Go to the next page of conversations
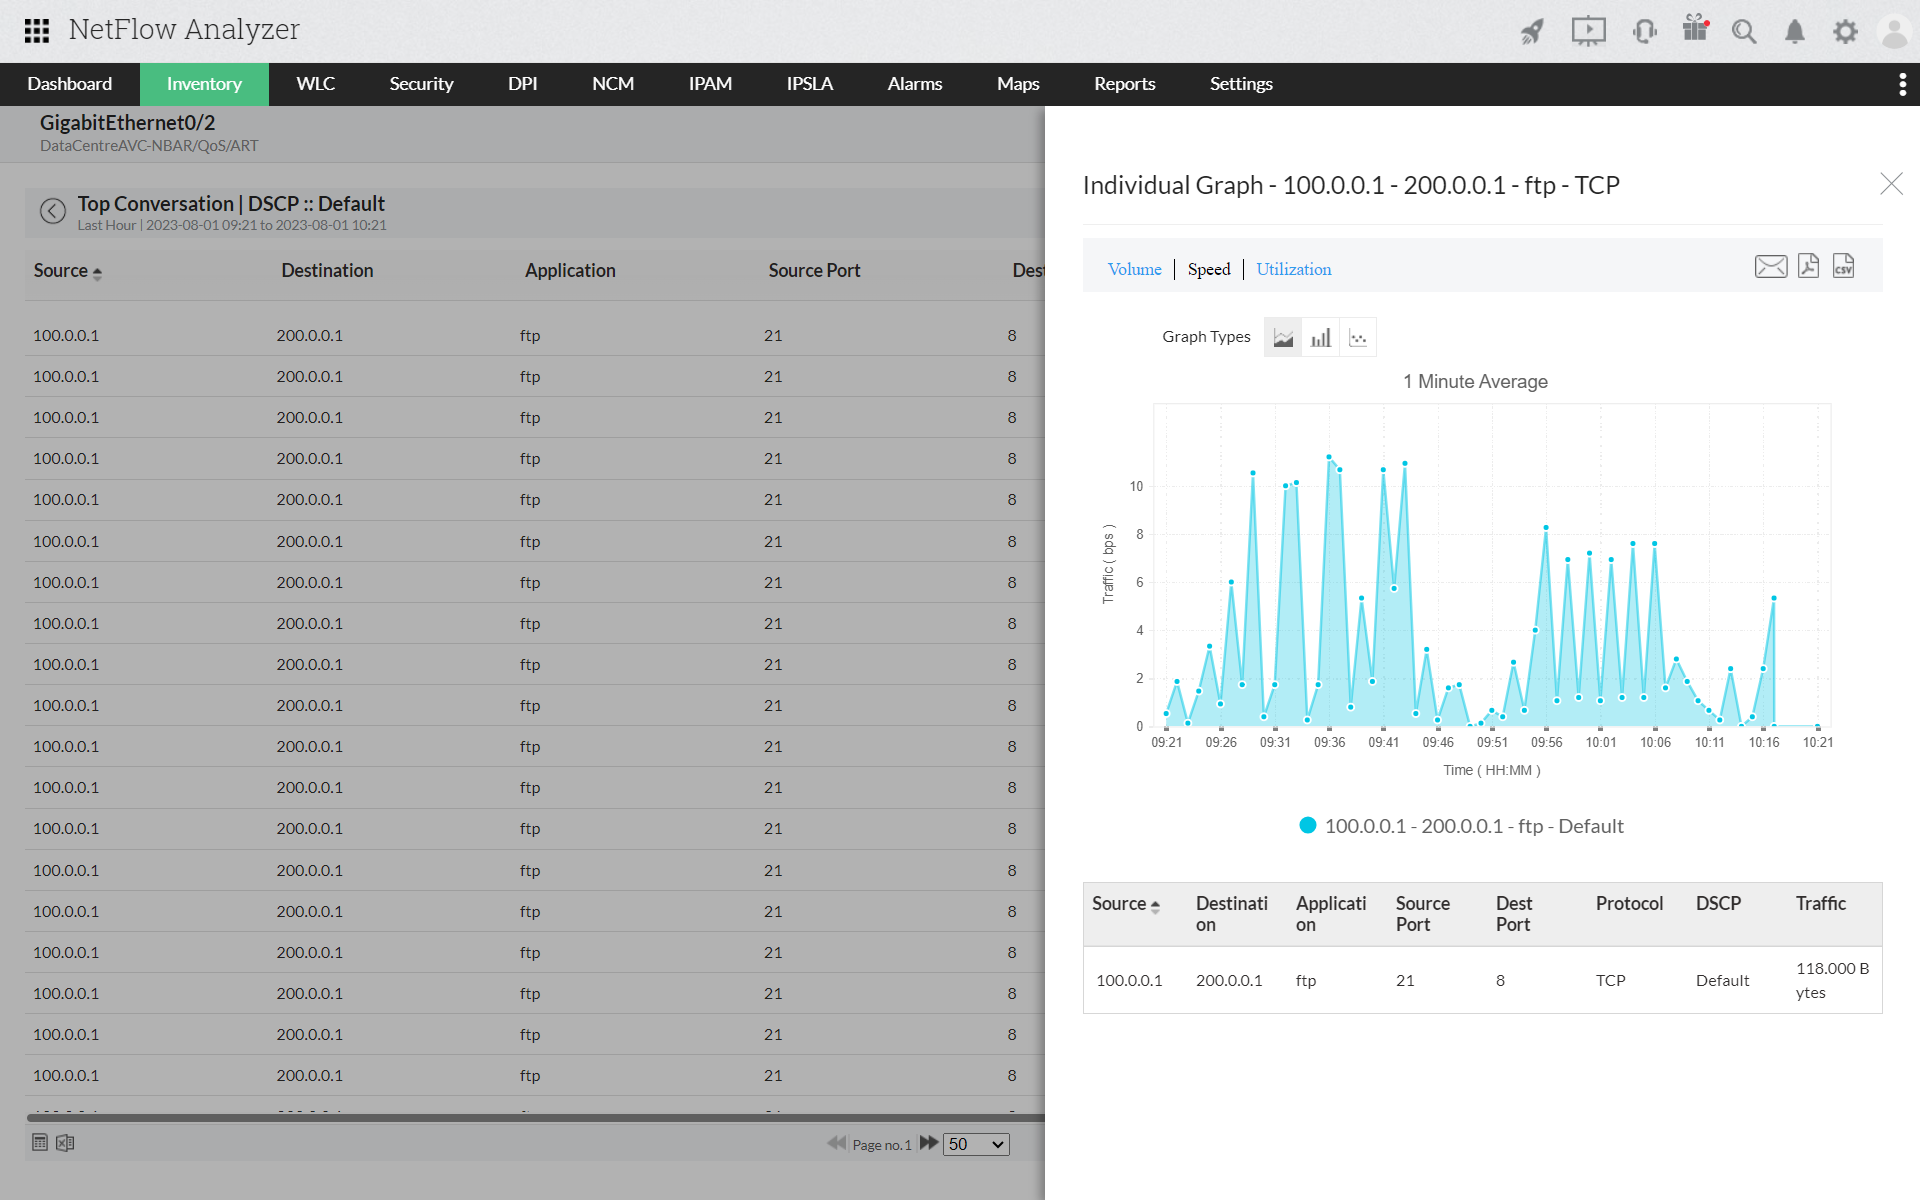Screen dimensions: 1920x1200 [929, 1143]
